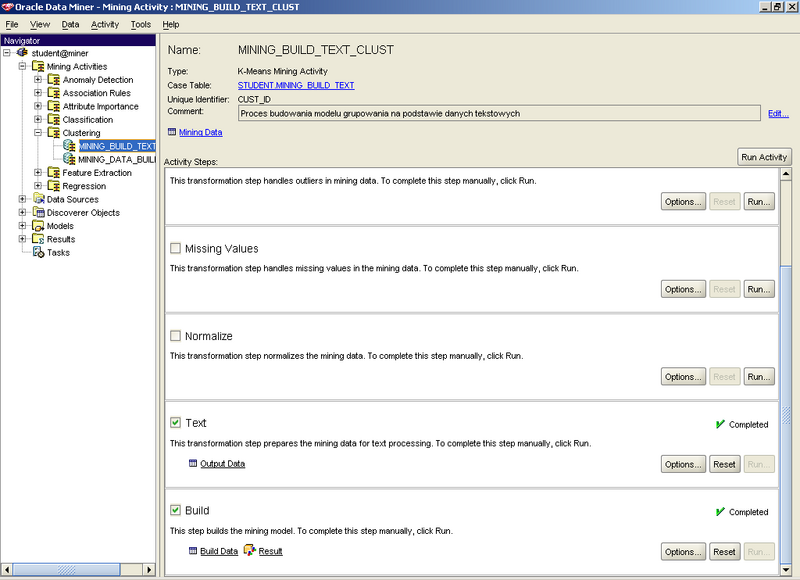Open the Activity menu

click(104, 24)
